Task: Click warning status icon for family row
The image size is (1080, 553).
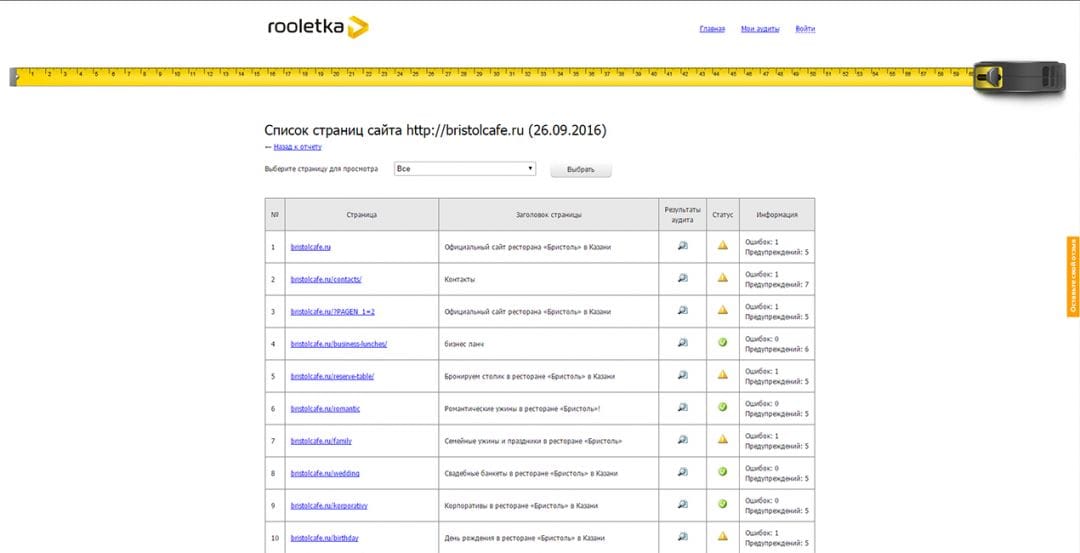Action: [723, 439]
